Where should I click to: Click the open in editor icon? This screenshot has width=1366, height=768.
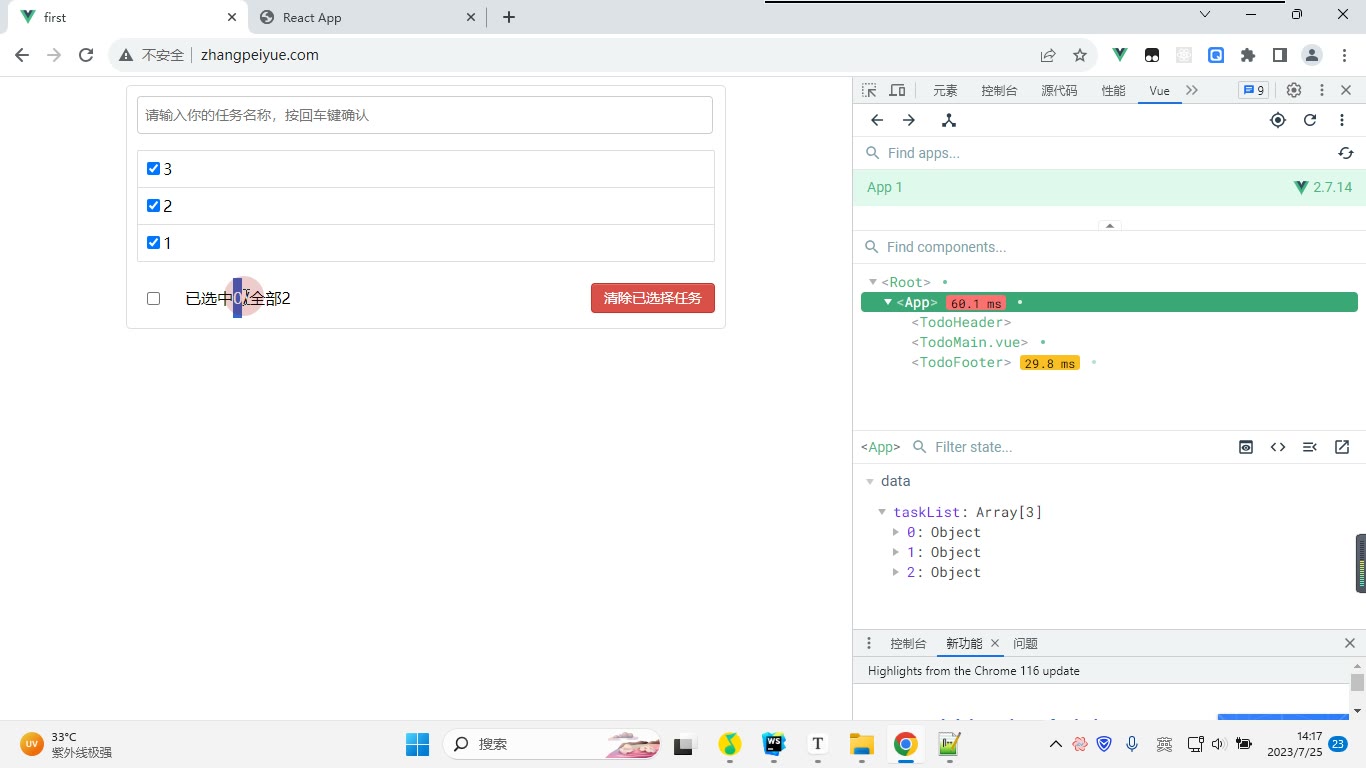[x=1342, y=447]
